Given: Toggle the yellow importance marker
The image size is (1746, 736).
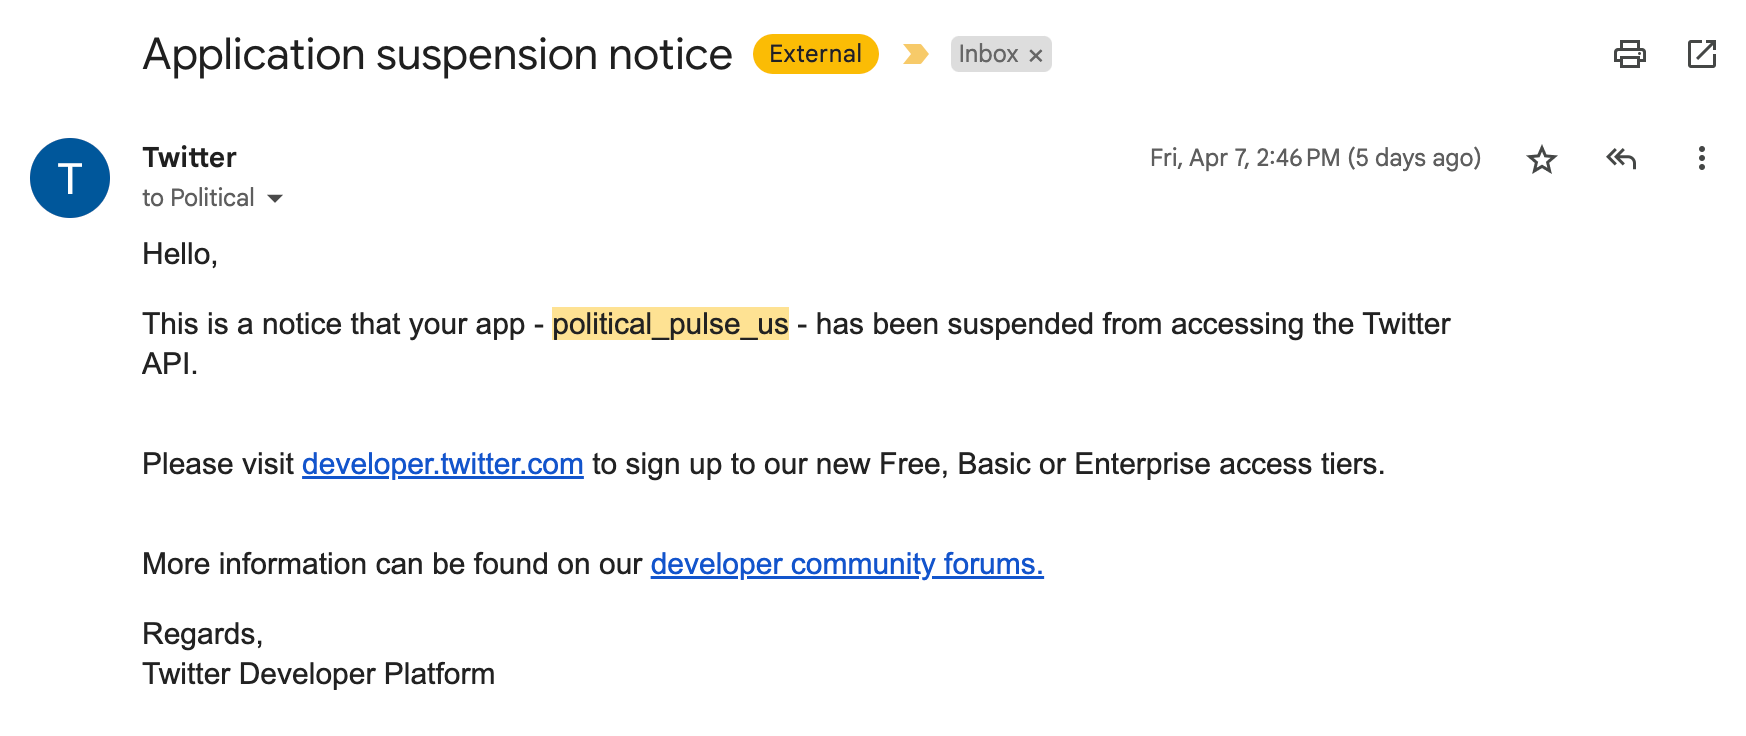Looking at the screenshot, I should point(915,54).
